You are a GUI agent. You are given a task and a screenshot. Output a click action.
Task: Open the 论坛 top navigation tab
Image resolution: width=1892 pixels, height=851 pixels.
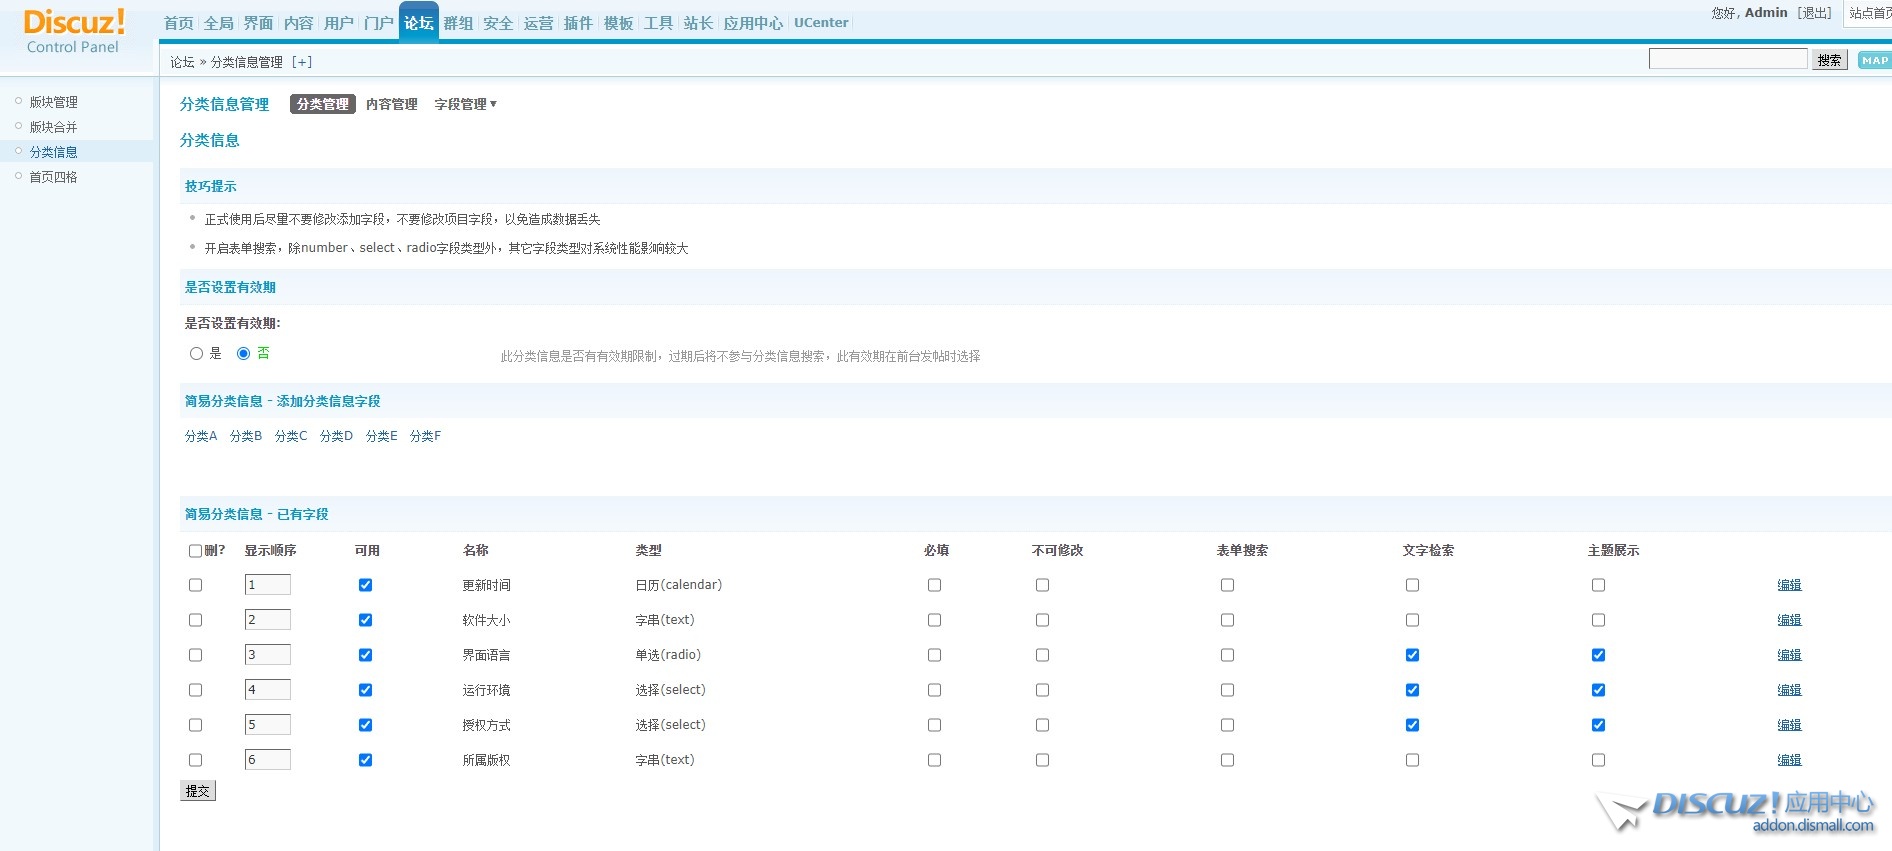click(x=418, y=23)
